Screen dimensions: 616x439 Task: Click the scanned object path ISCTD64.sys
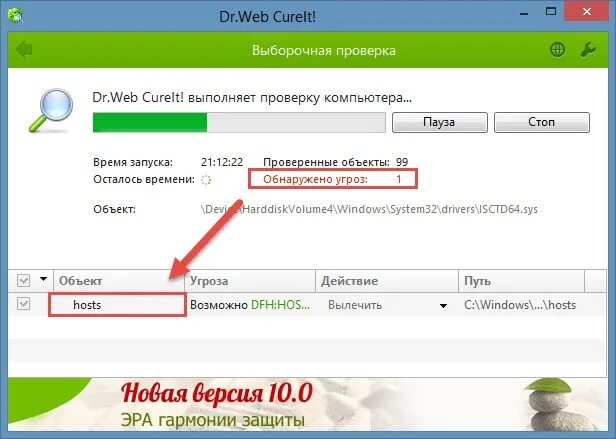pyautogui.click(x=369, y=209)
